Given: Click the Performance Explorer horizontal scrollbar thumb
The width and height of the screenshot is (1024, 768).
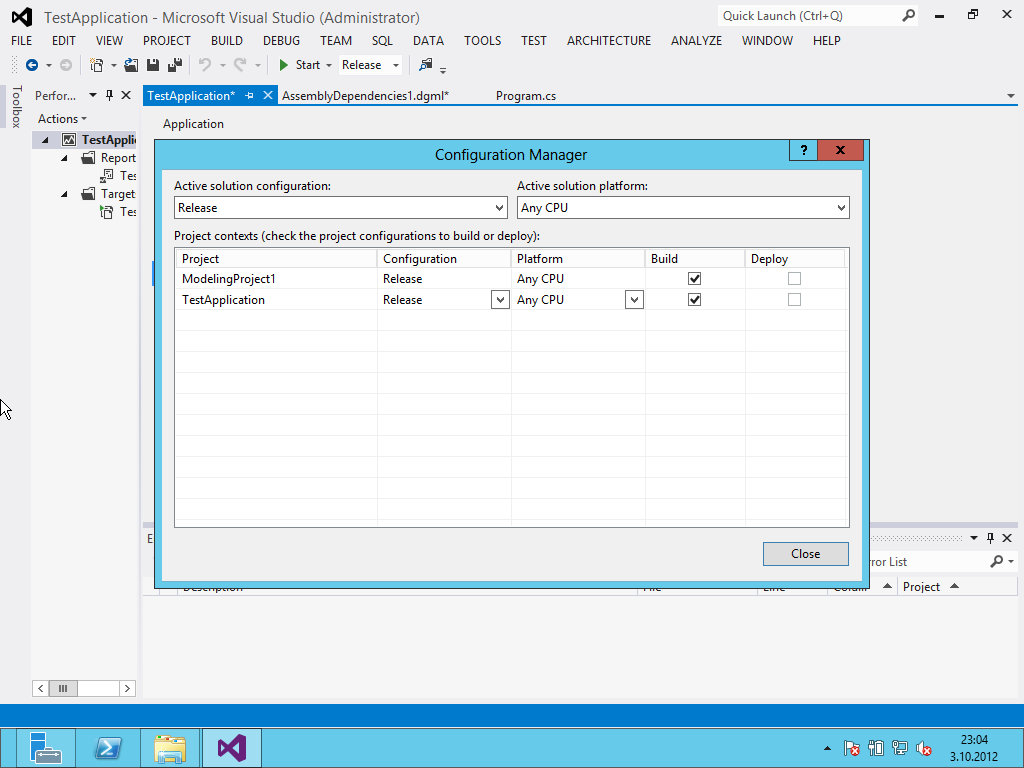Looking at the screenshot, I should click(63, 688).
